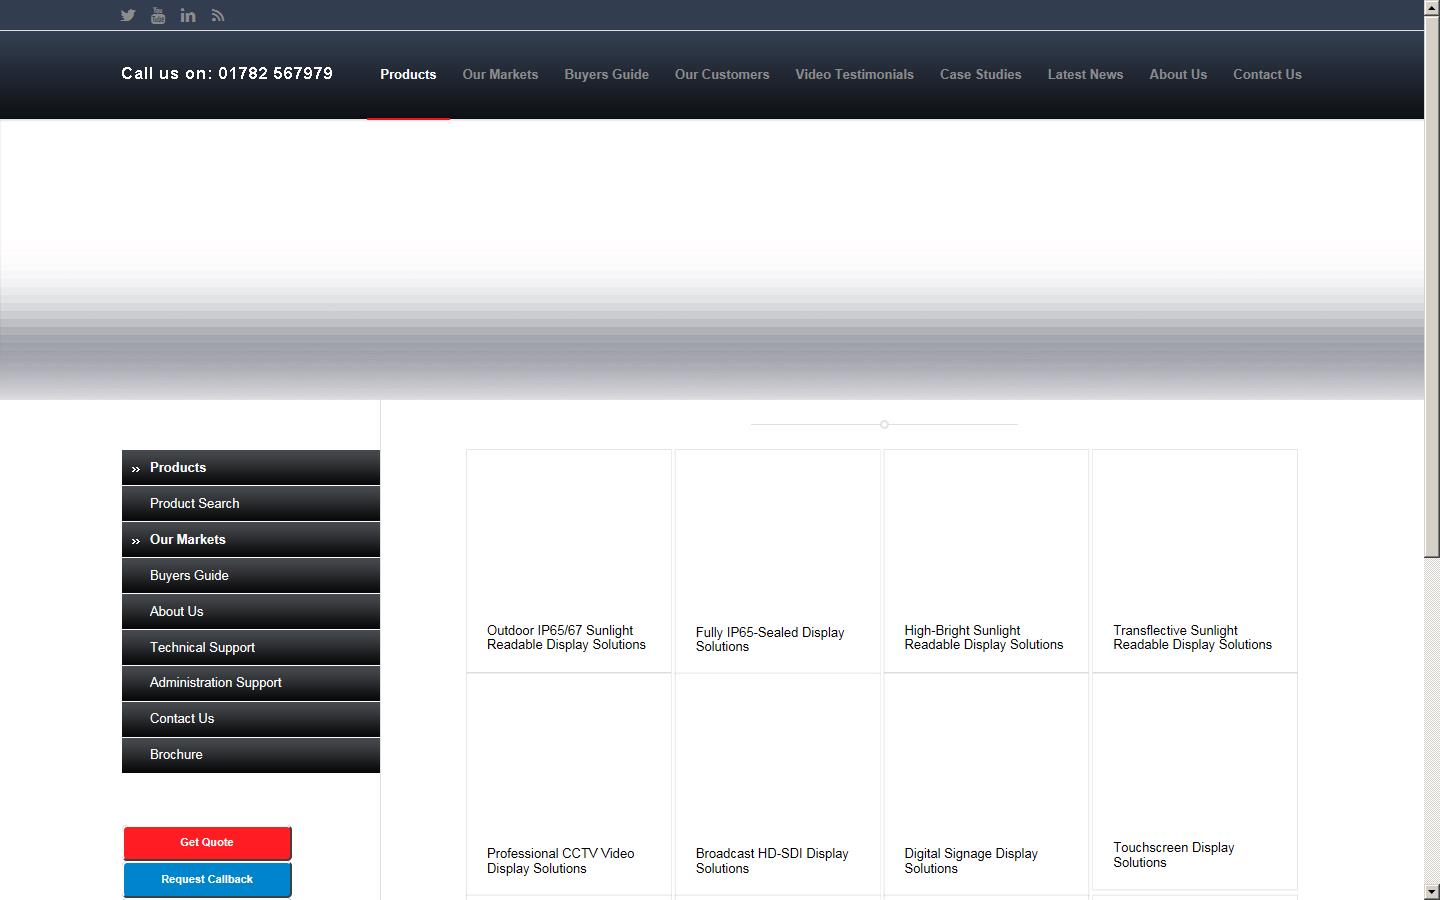Screen dimensions: 1440x900
Task: Open the YouTube social media icon
Action: (158, 15)
